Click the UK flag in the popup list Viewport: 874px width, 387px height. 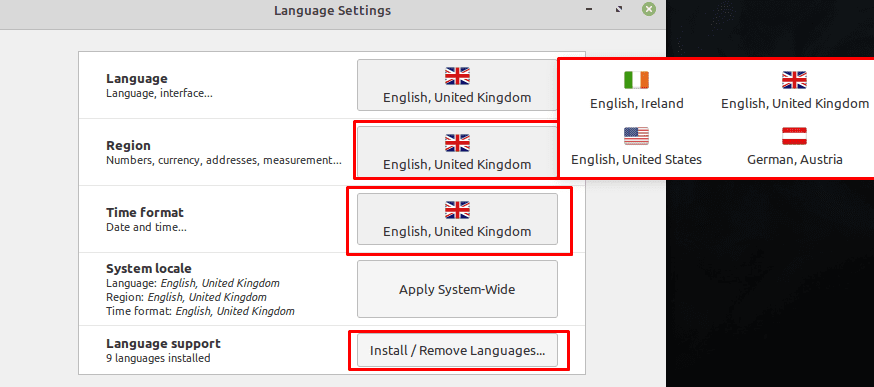click(794, 80)
